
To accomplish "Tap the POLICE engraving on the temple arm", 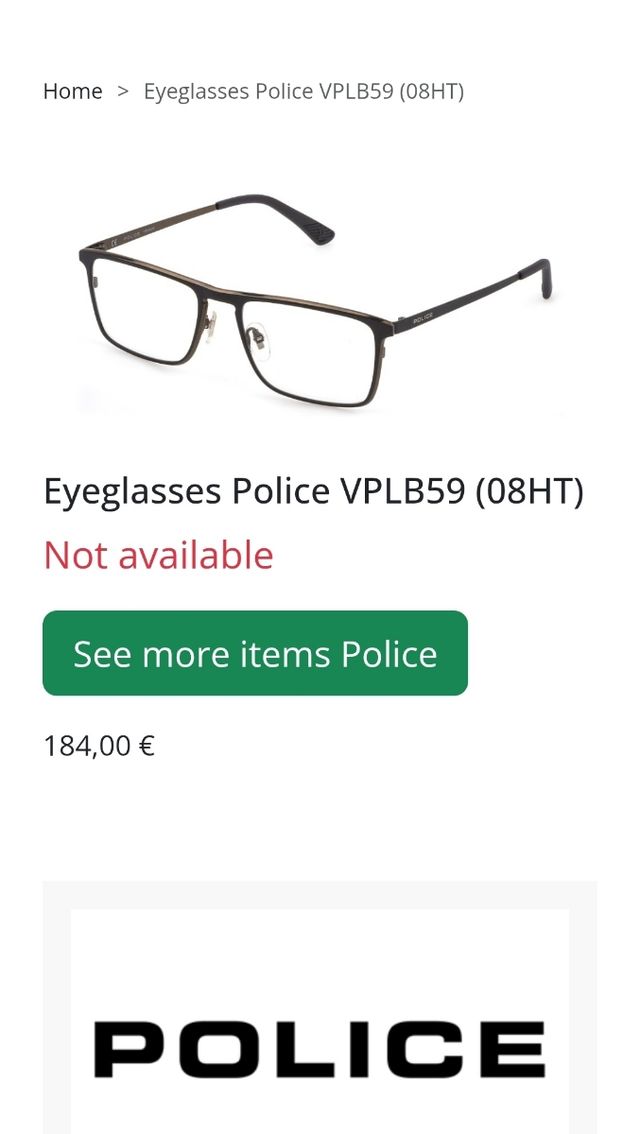I will pos(423,317).
